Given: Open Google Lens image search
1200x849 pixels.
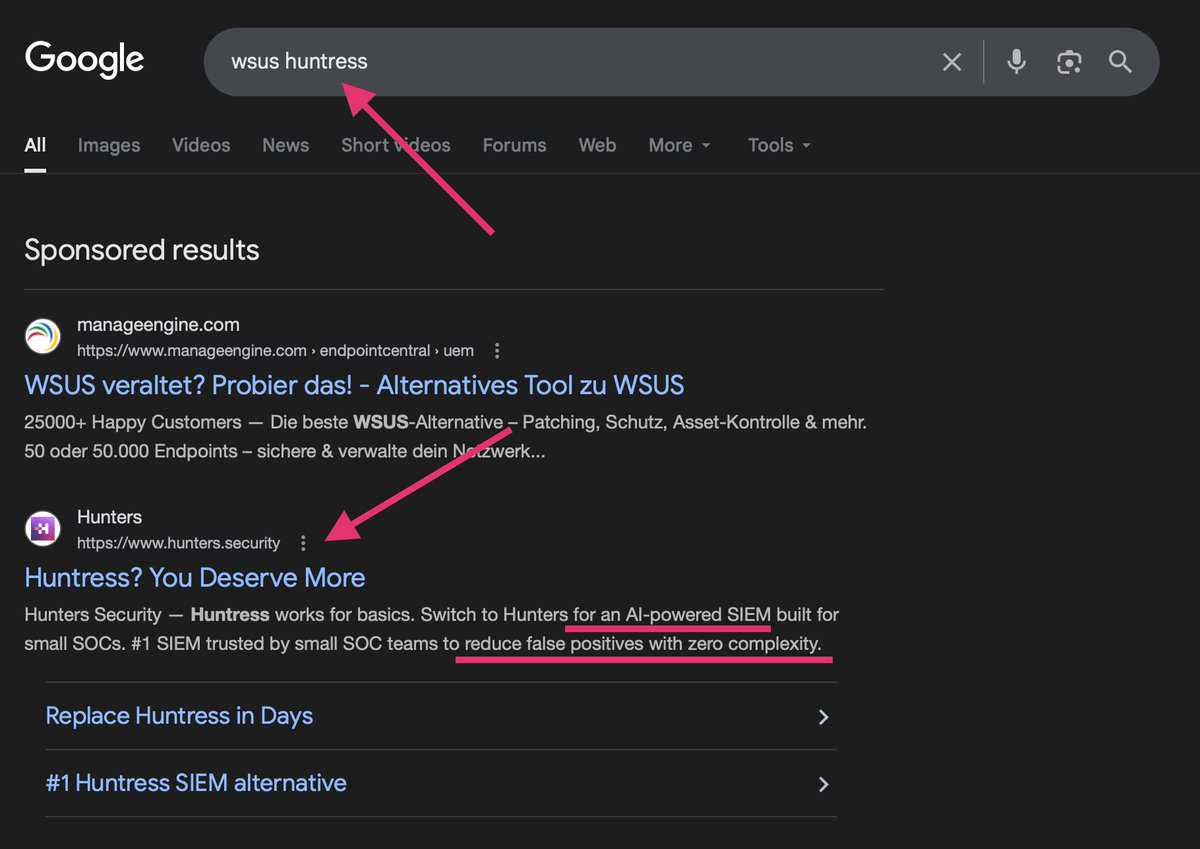Looking at the screenshot, I should coord(1069,62).
